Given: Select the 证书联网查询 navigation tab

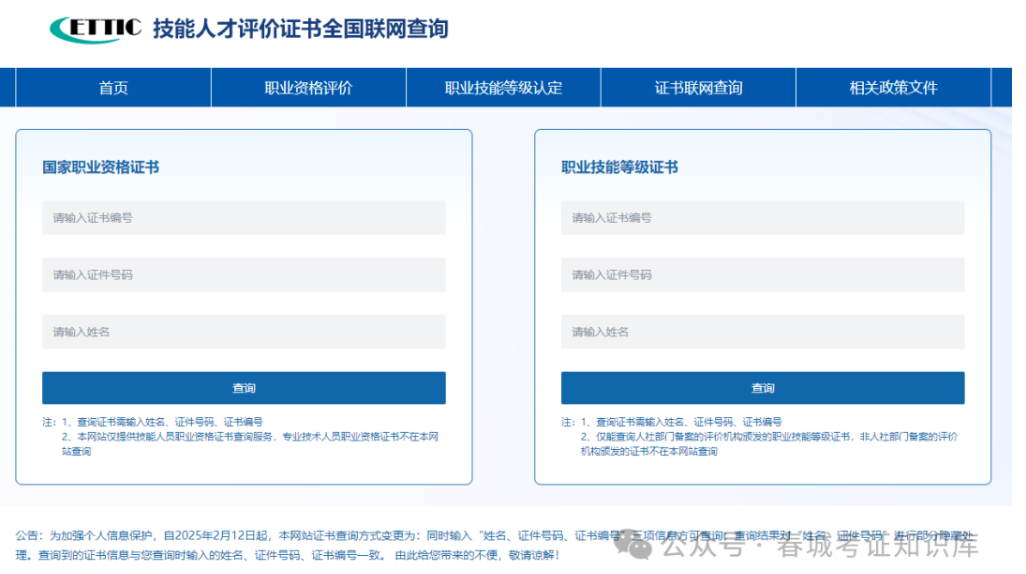Looking at the screenshot, I should point(698,88).
